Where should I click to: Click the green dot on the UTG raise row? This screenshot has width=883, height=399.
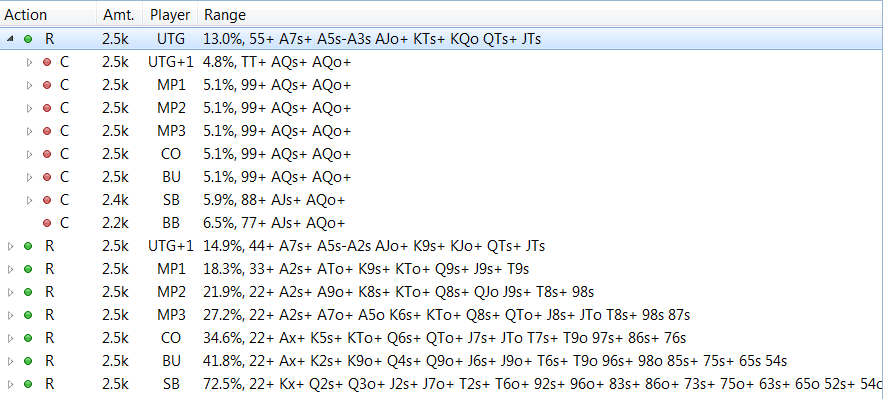point(28,39)
